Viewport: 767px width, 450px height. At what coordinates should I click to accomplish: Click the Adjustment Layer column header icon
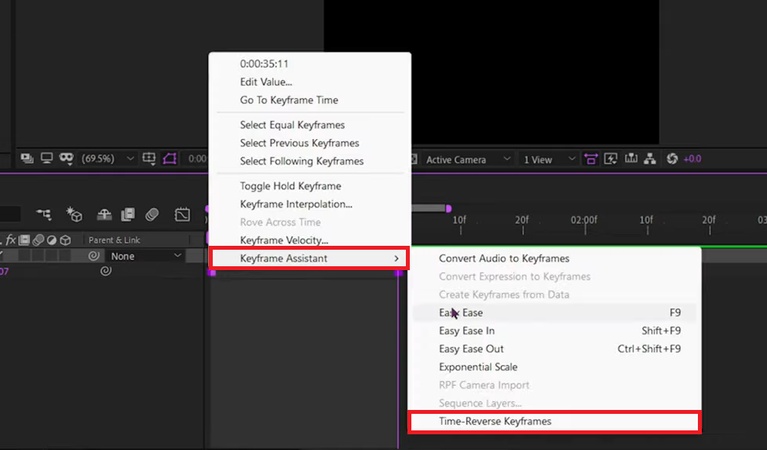point(51,240)
